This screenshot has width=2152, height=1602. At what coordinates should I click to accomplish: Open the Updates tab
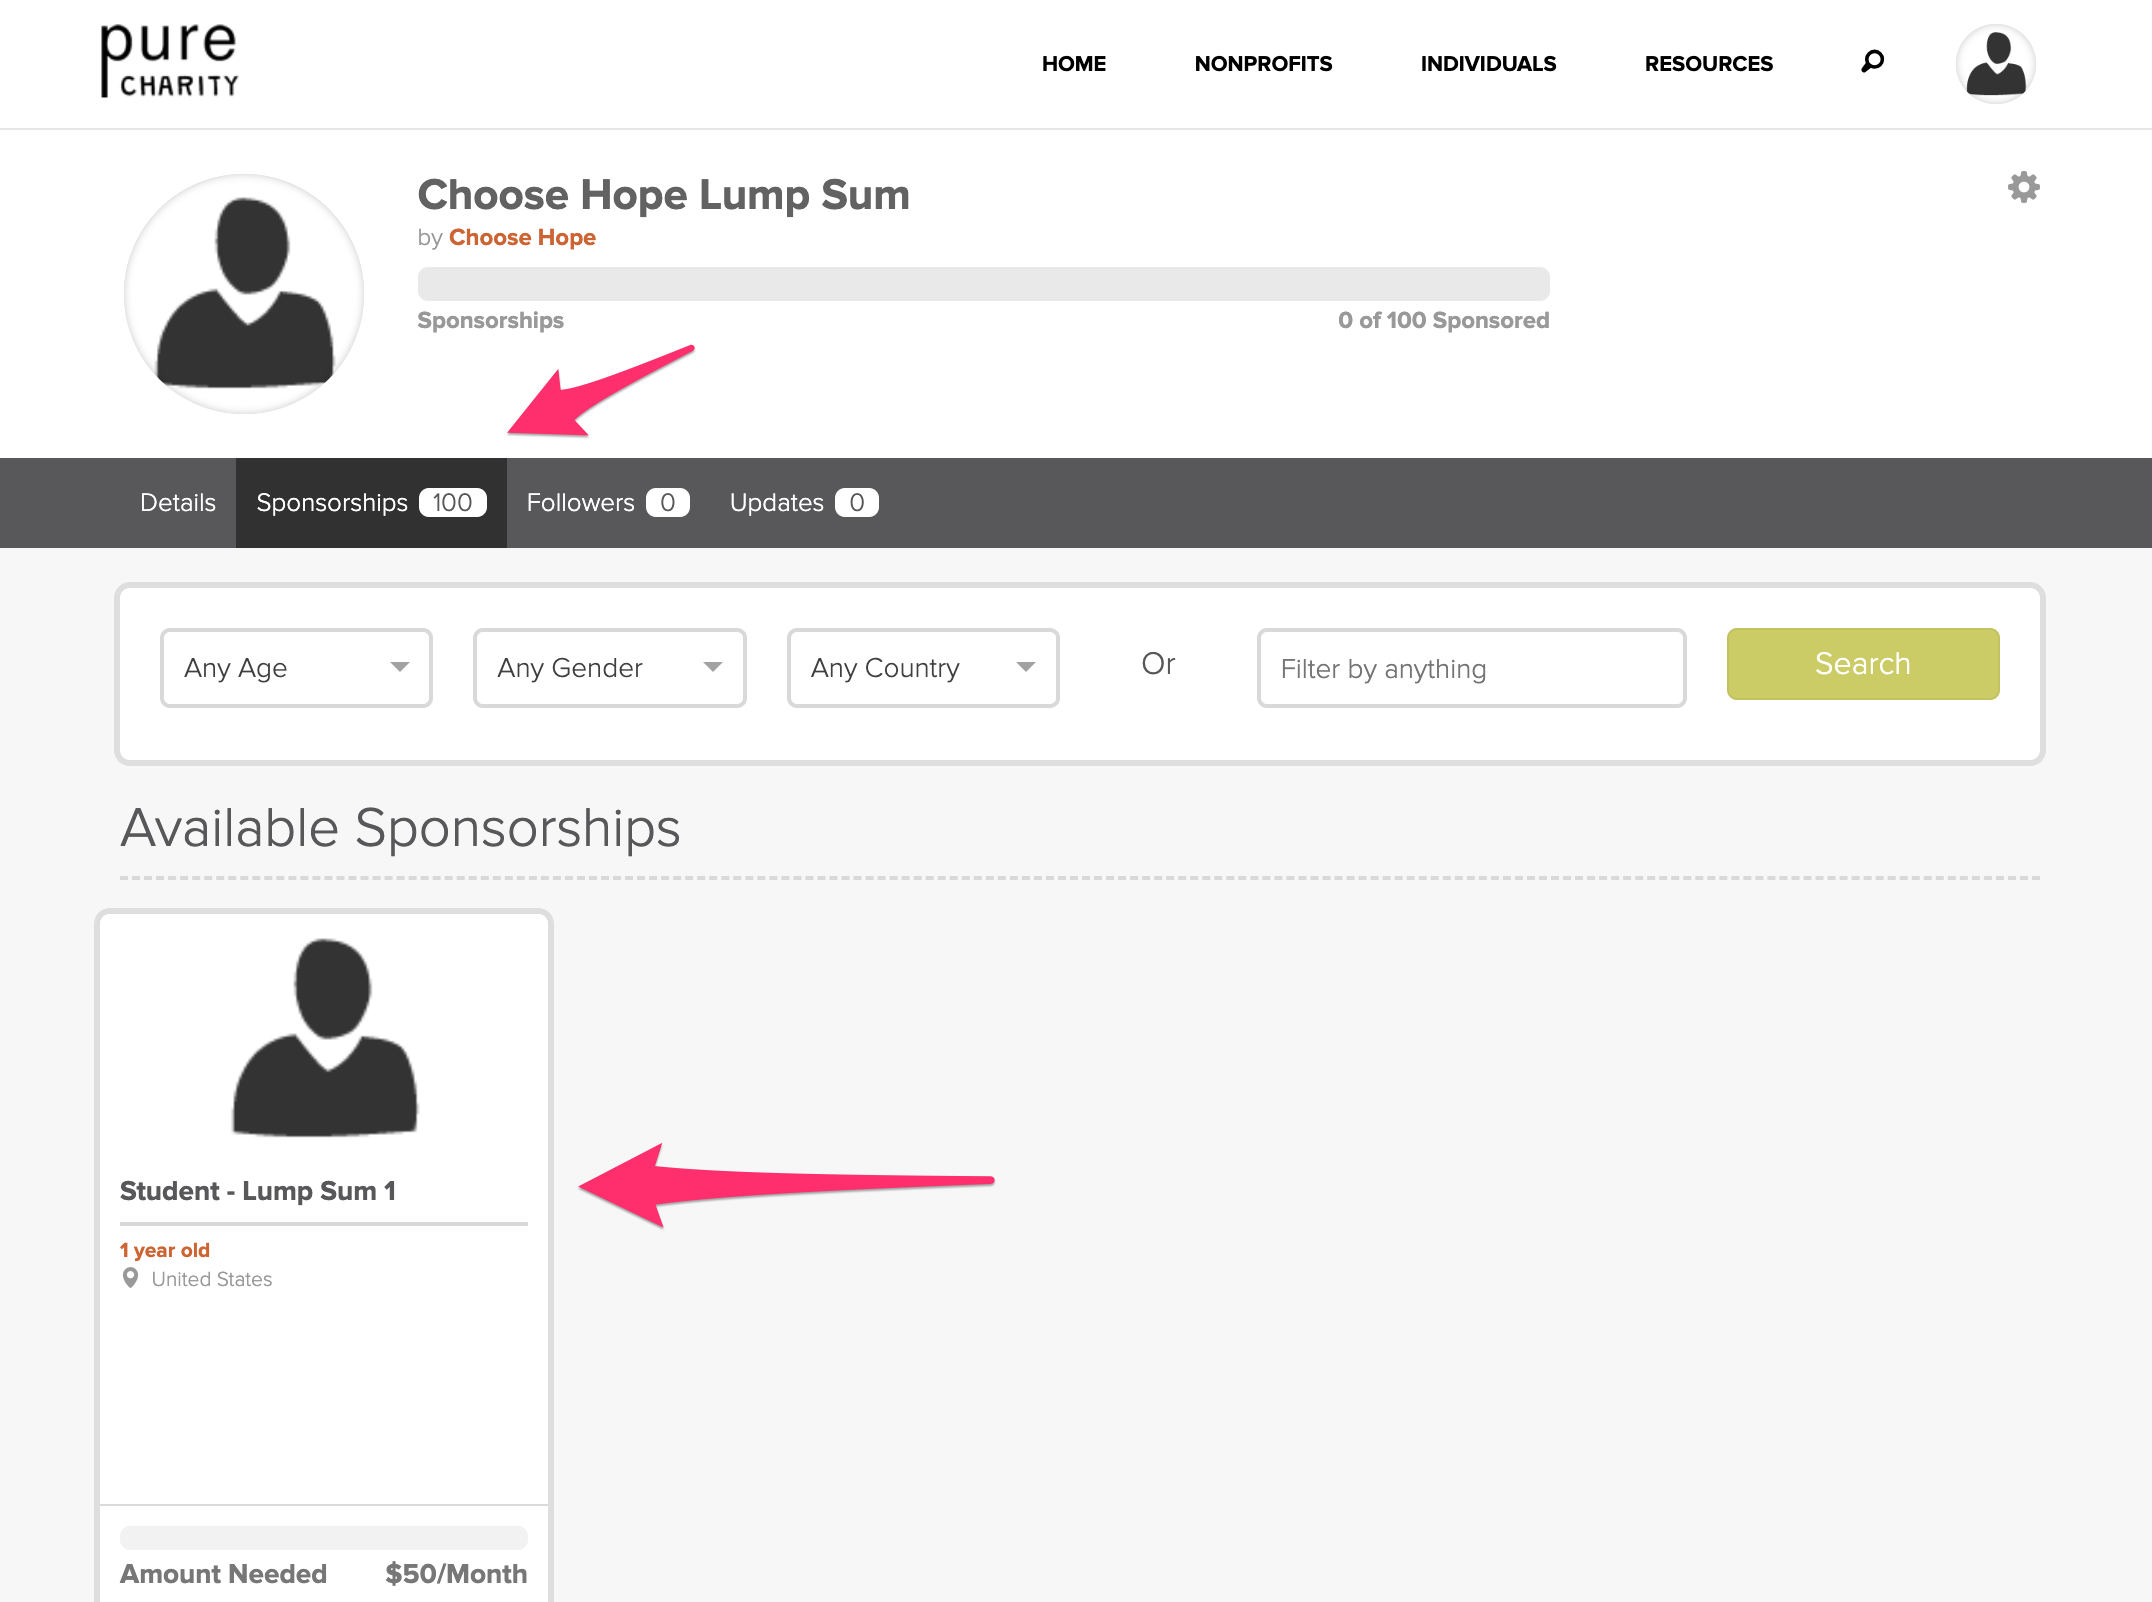coord(804,503)
